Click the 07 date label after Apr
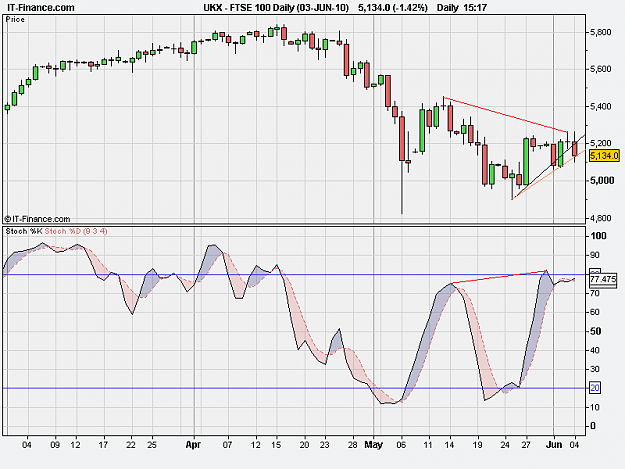The image size is (625, 469). (x=227, y=445)
